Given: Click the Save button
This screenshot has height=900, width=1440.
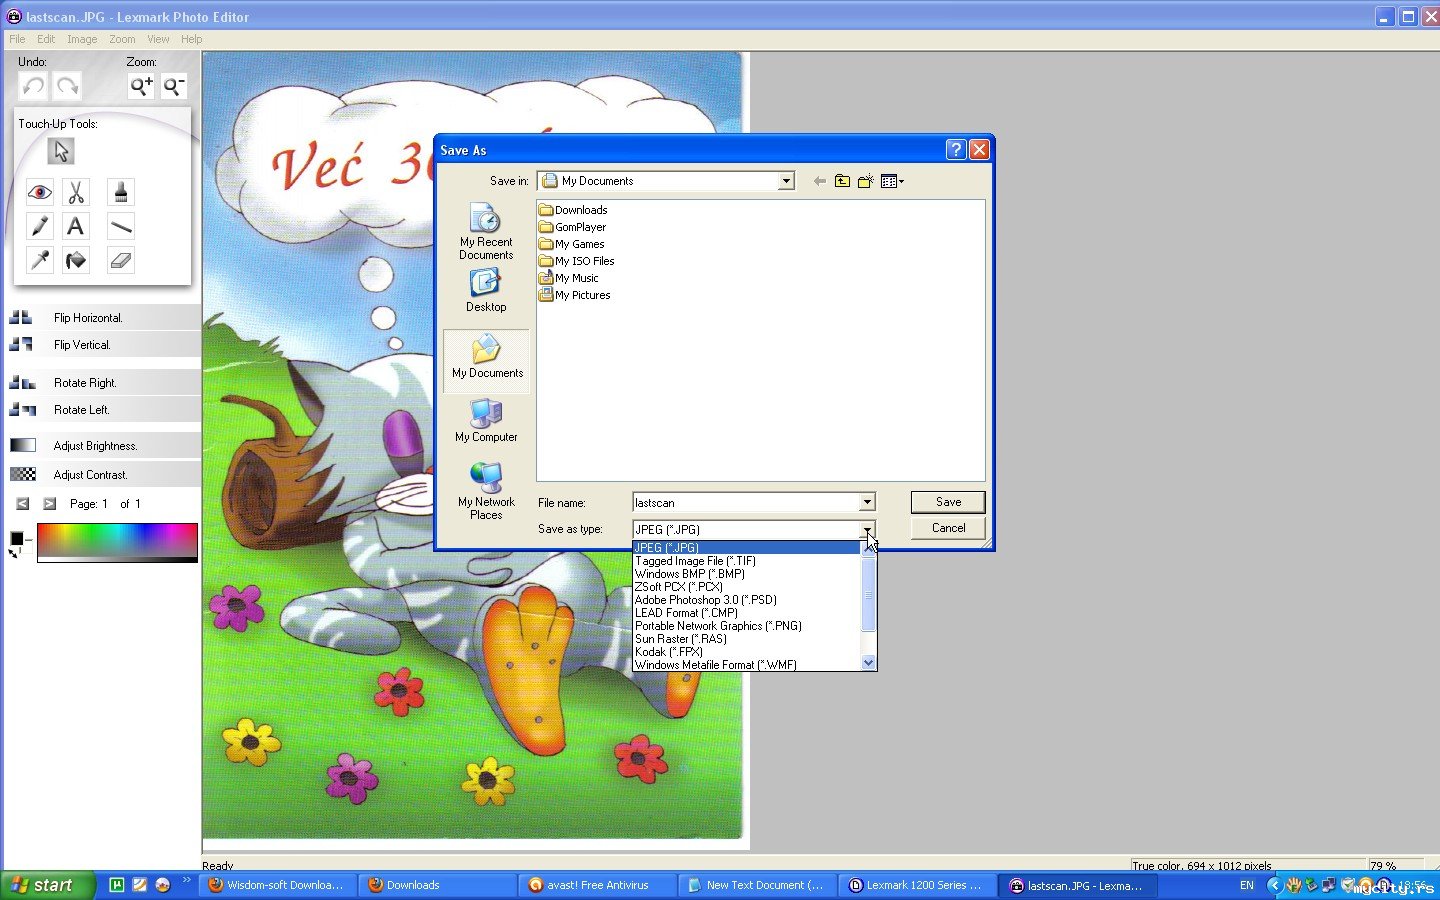Looking at the screenshot, I should click(948, 502).
